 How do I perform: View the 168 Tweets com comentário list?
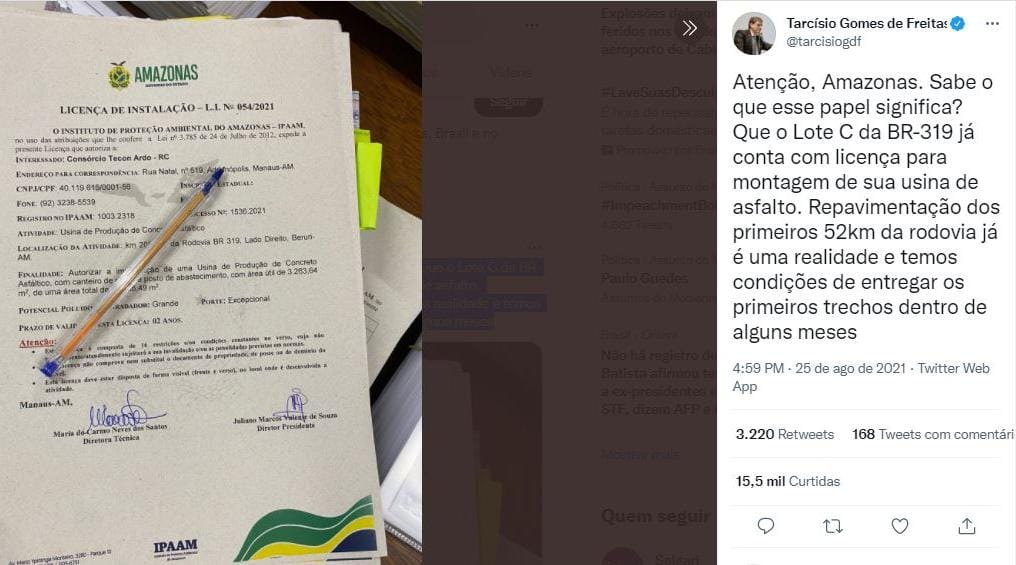coord(932,434)
